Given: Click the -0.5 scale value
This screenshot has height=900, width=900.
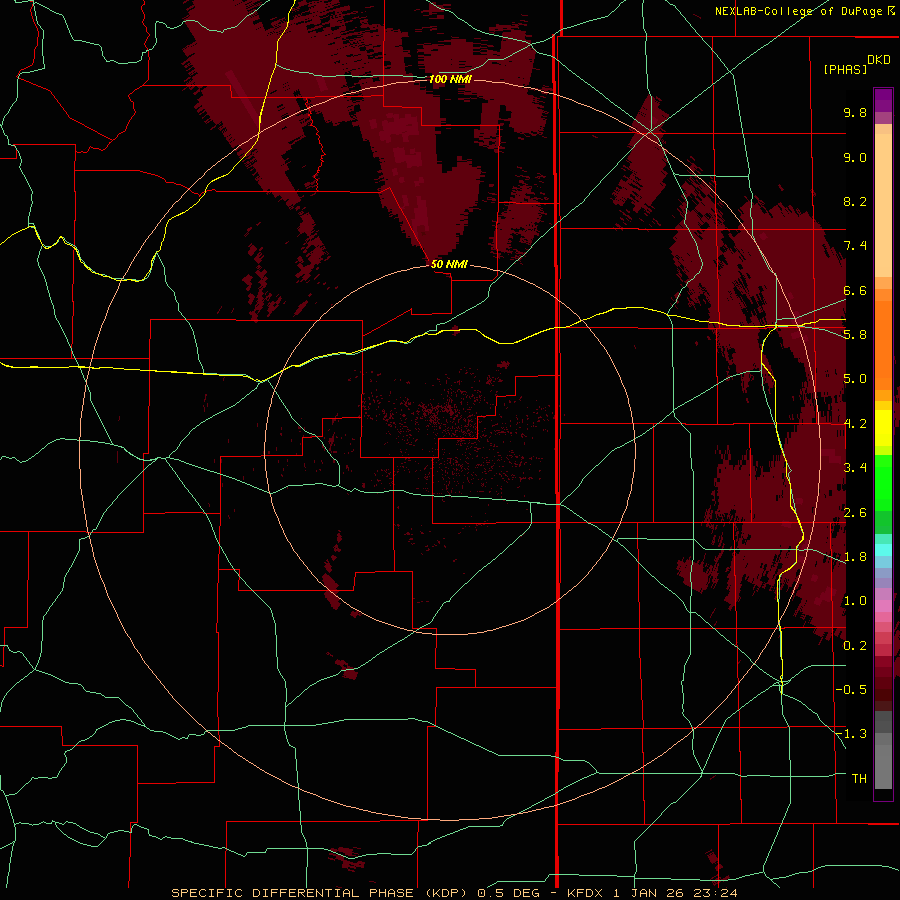Looking at the screenshot, I should 851,690.
